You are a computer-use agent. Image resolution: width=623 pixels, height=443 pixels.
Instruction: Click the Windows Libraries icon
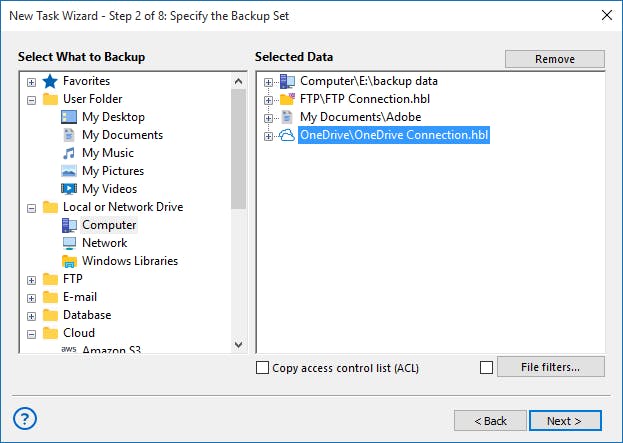(69, 261)
